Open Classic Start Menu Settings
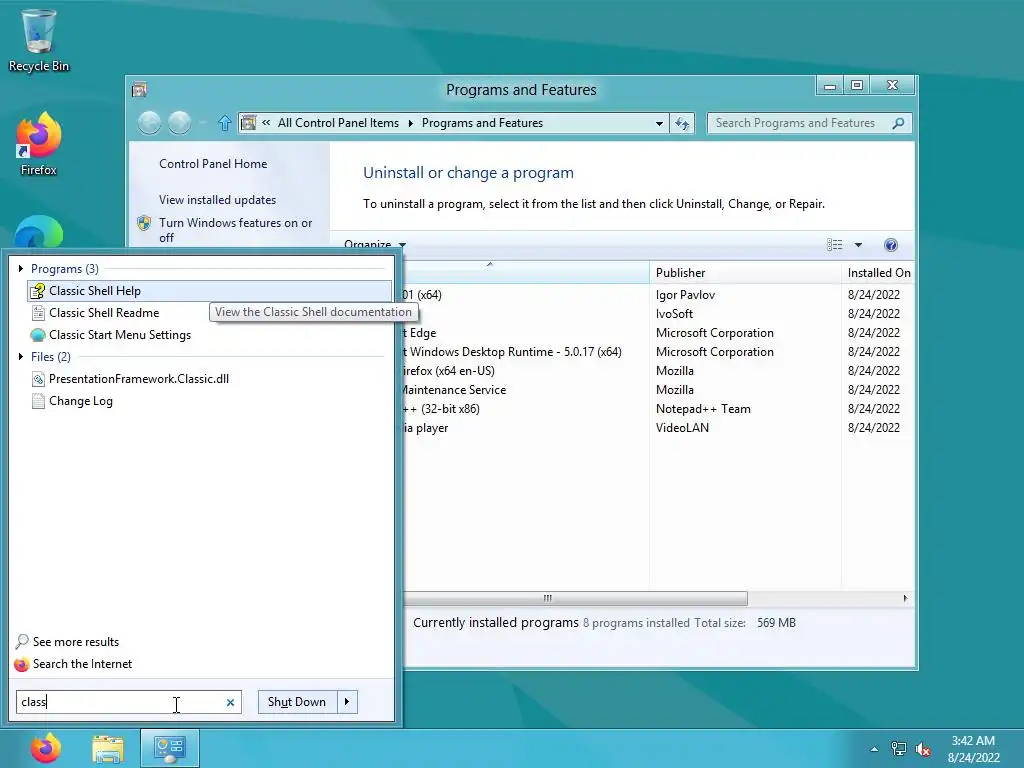The width and height of the screenshot is (1024, 768). (x=111, y=335)
